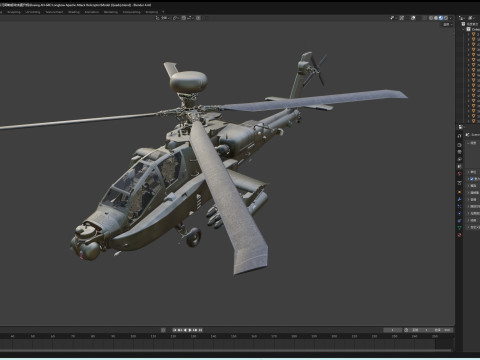Open the Output properties tab
480x360 pixels.
[459, 152]
